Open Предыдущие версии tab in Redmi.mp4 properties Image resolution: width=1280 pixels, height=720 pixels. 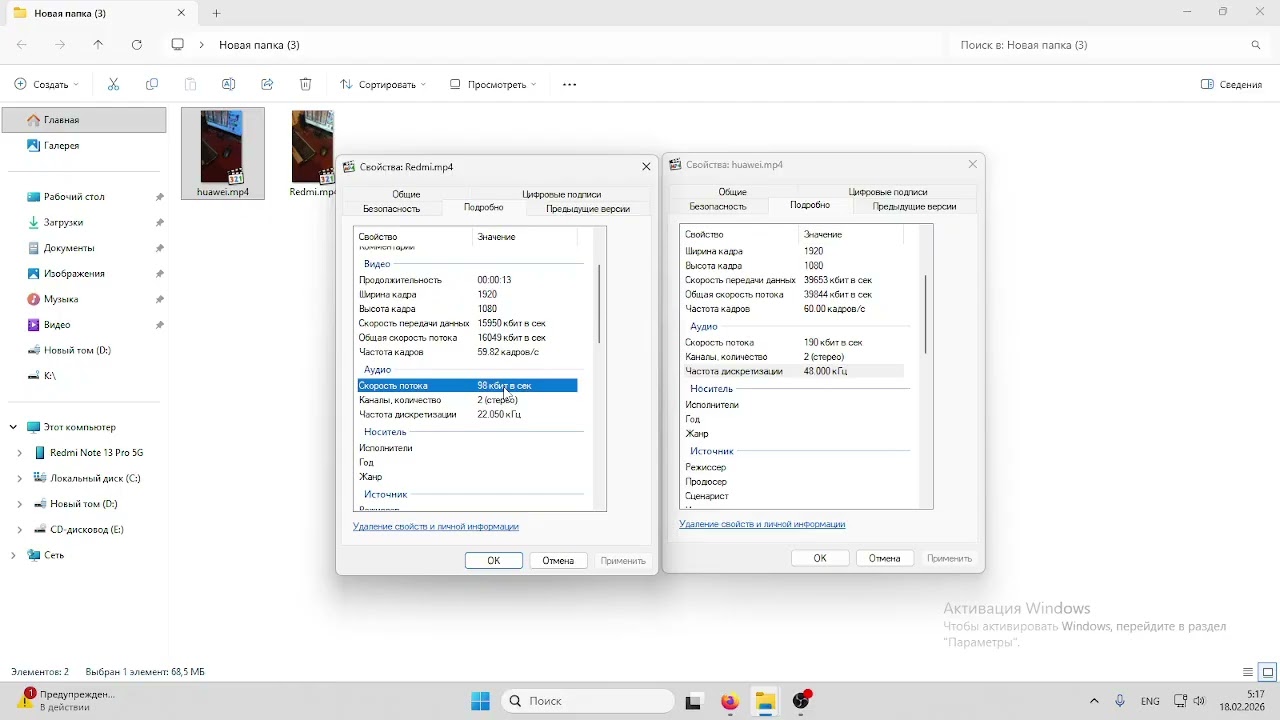[x=588, y=209]
